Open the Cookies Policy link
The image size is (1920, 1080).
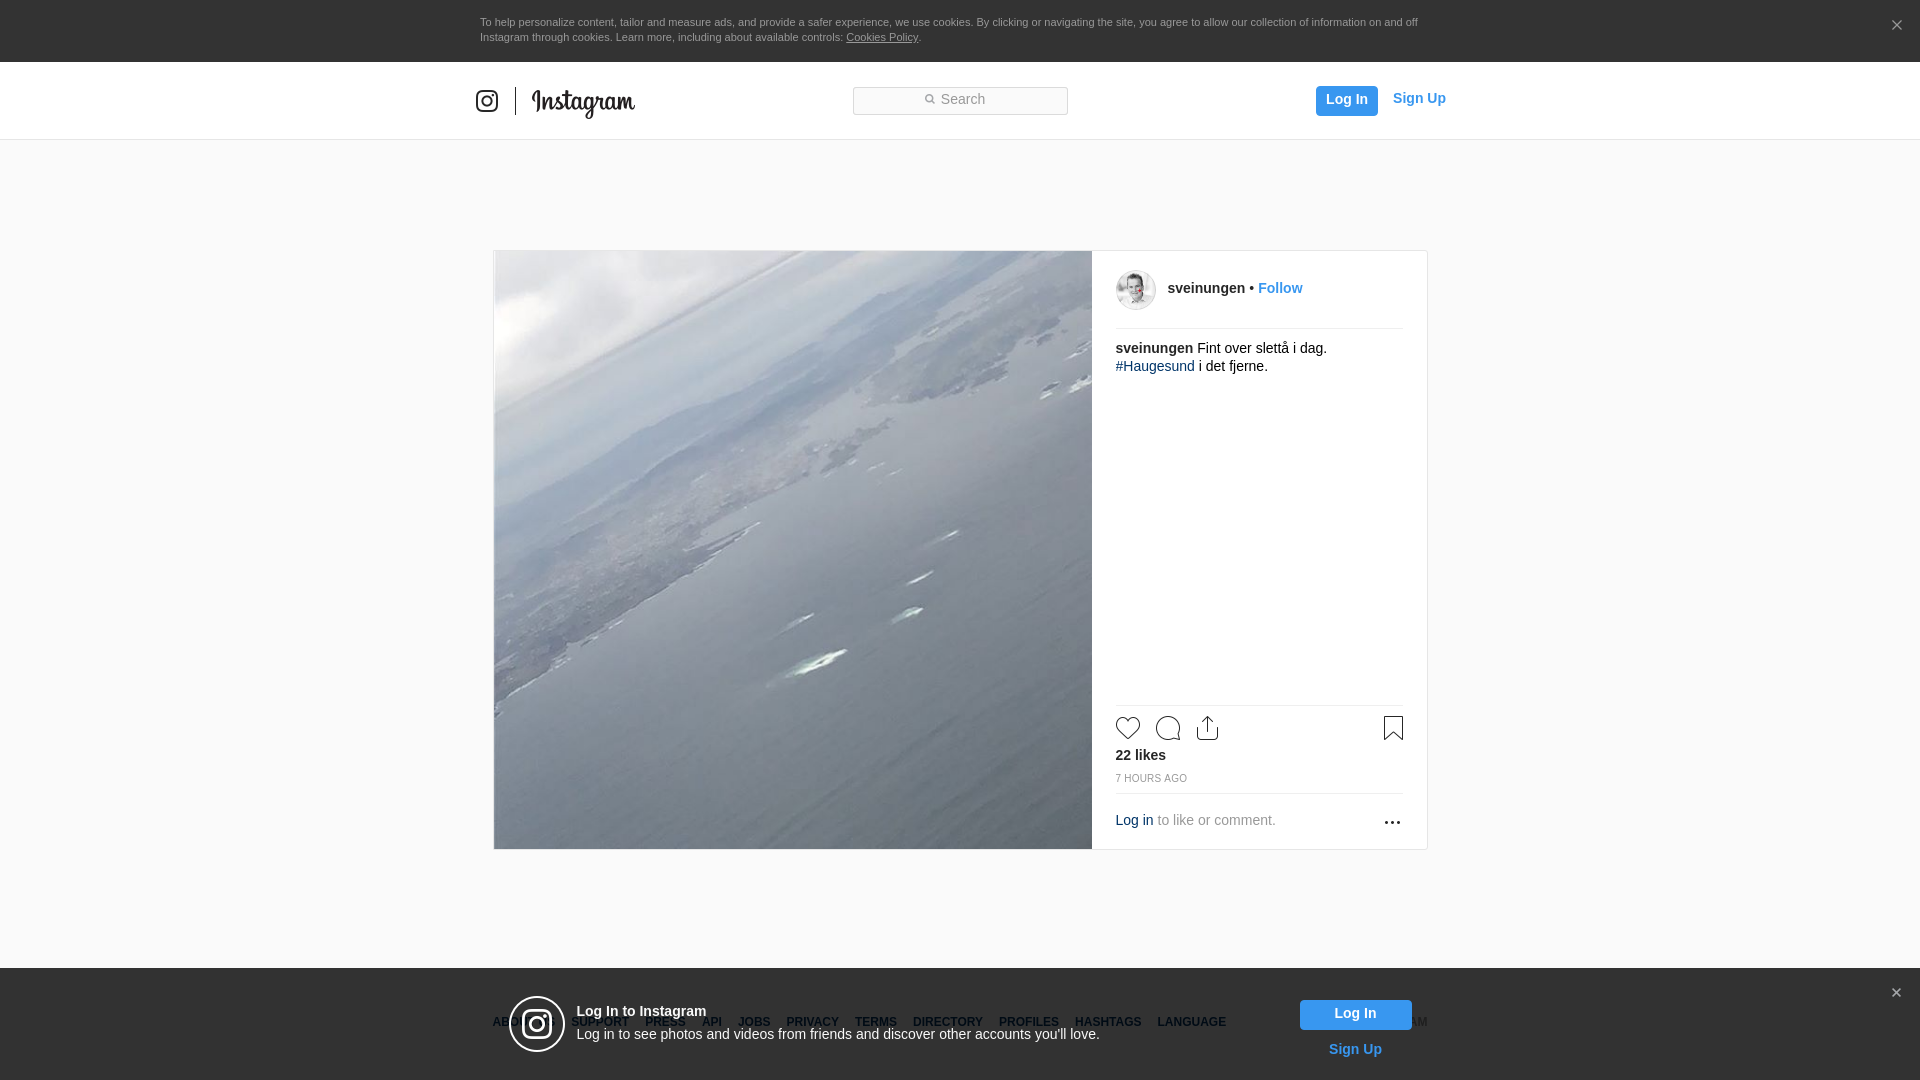coord(881,37)
